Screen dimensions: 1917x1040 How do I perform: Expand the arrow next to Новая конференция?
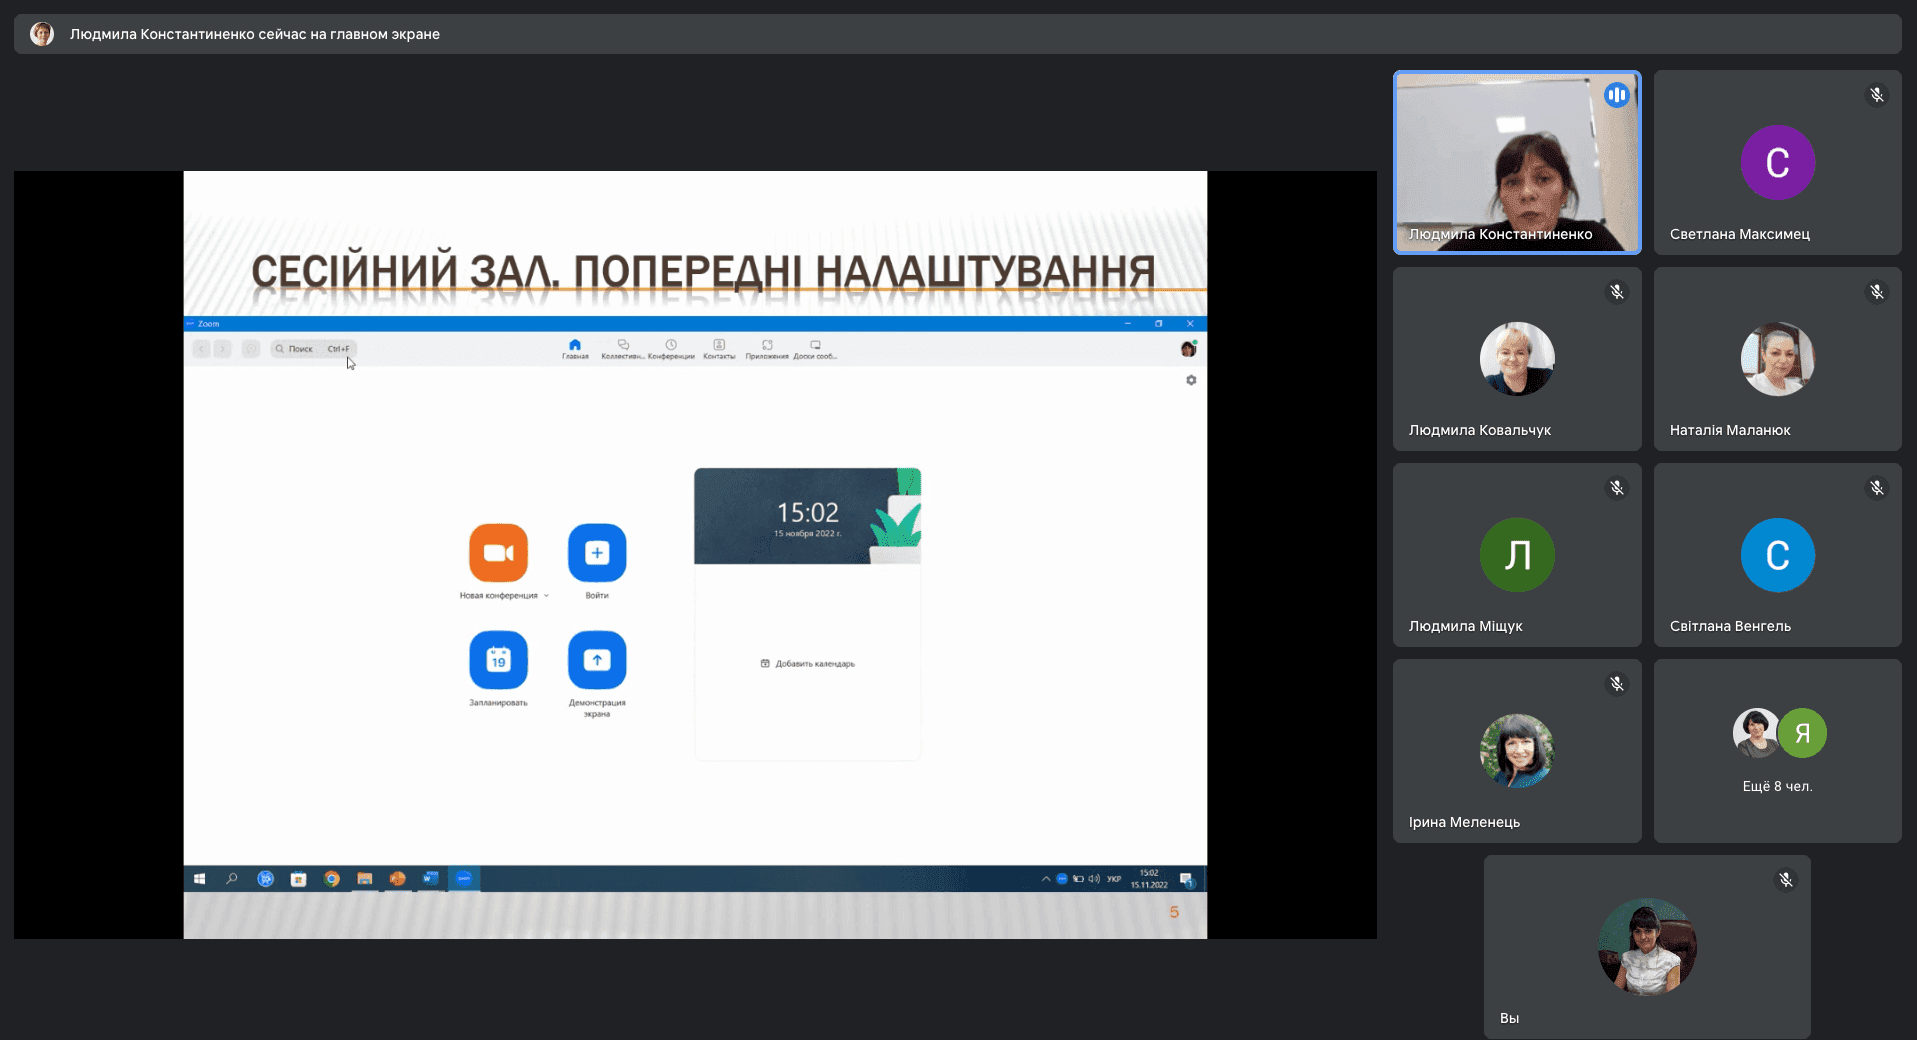546,596
